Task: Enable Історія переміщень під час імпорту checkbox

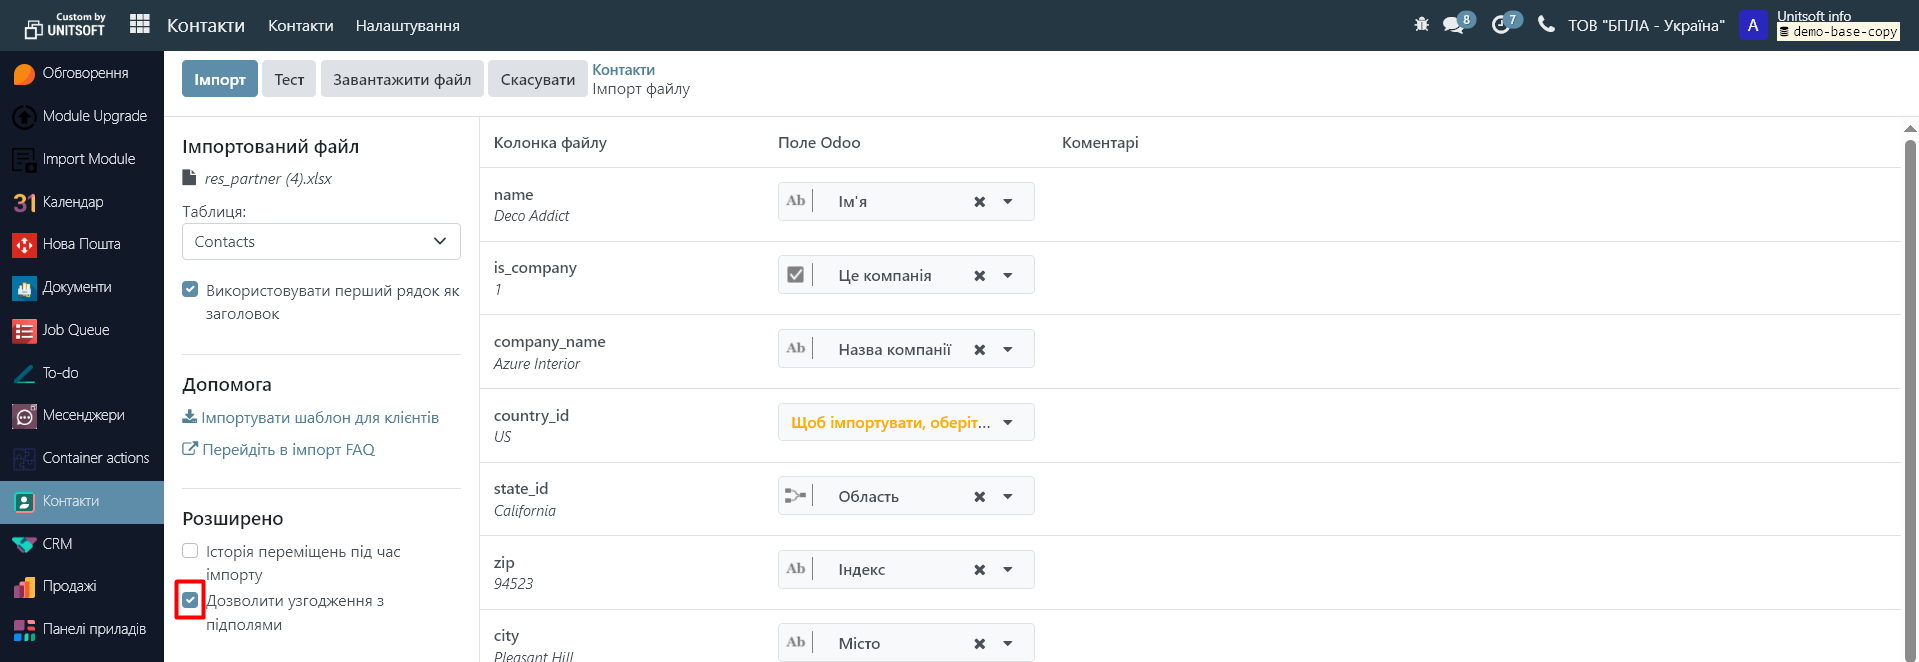Action: [190, 551]
